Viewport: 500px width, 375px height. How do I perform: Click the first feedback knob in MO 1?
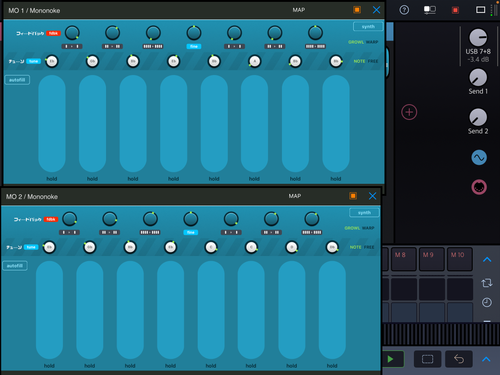tap(72, 33)
